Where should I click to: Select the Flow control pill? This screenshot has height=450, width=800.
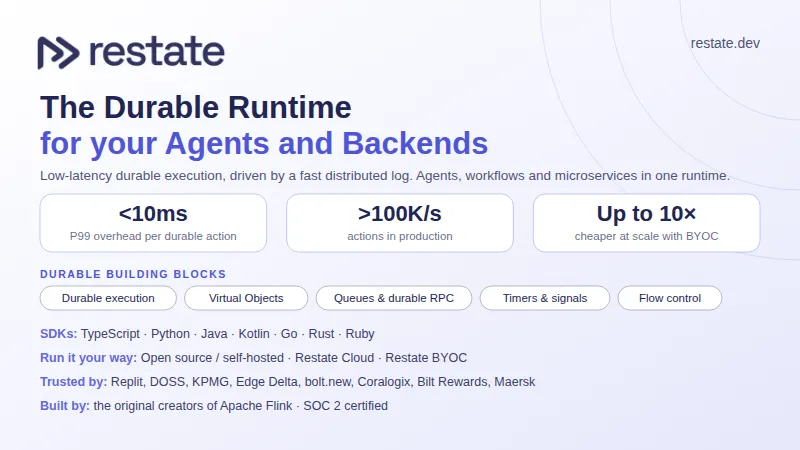click(670, 298)
